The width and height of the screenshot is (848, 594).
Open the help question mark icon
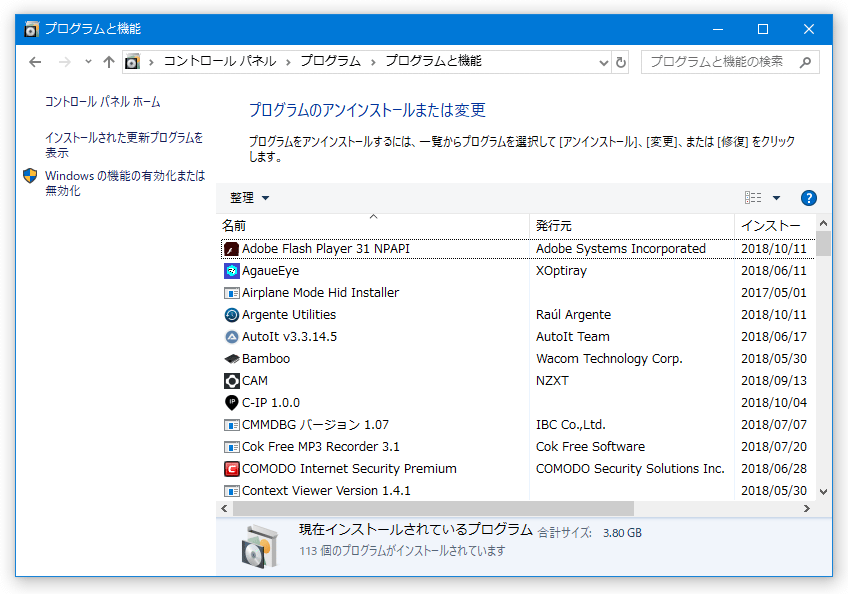coord(809,198)
